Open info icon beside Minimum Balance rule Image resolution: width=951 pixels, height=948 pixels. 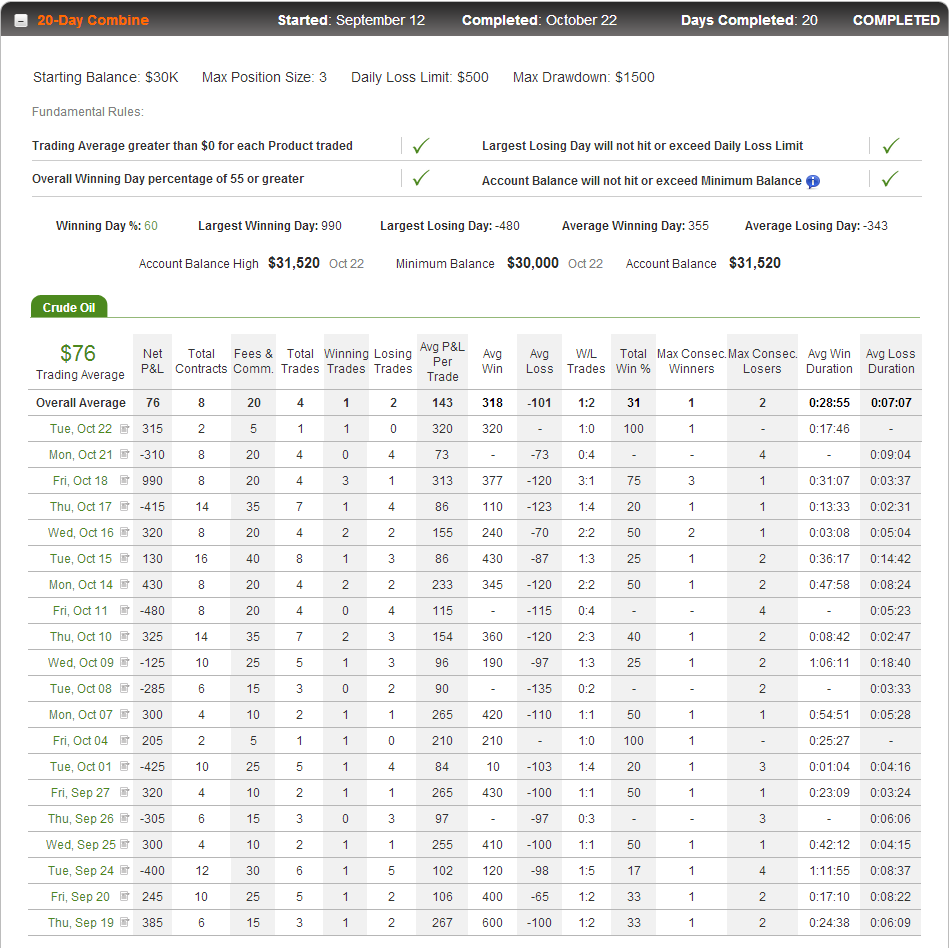813,181
